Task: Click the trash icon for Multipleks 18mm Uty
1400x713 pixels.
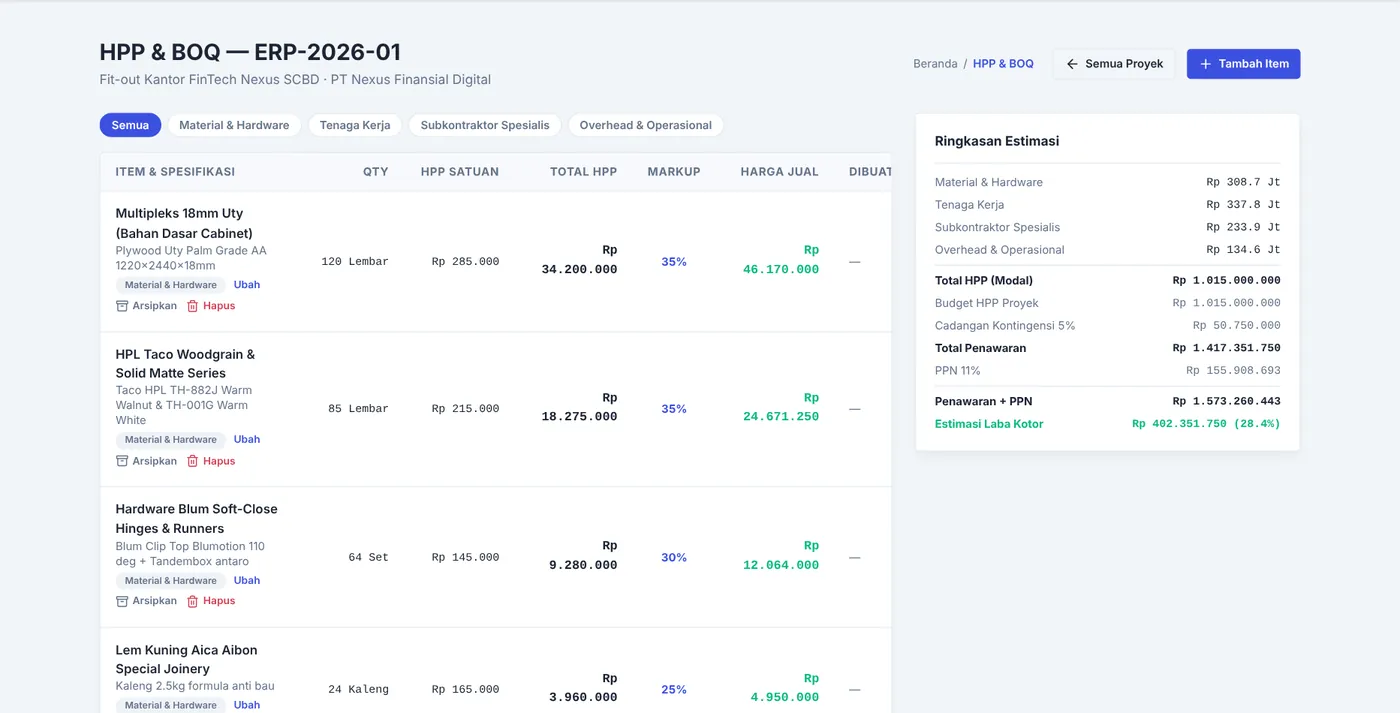Action: pyautogui.click(x=193, y=306)
